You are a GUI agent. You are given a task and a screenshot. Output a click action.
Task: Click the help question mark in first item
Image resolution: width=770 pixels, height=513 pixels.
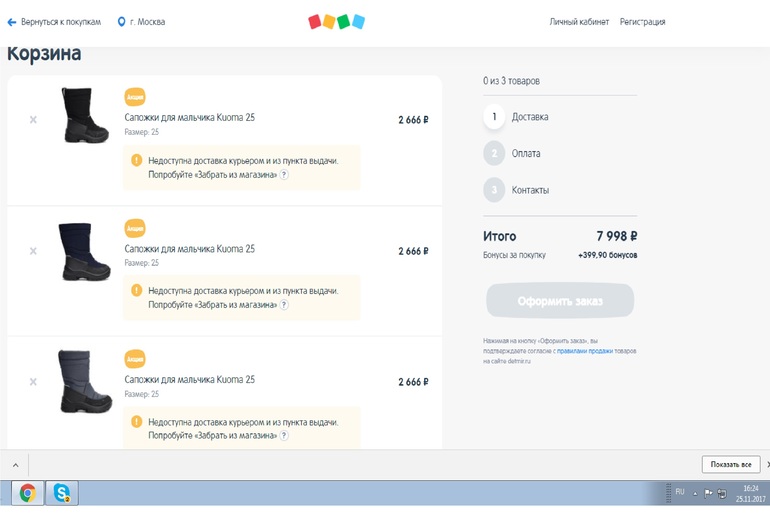point(284,174)
